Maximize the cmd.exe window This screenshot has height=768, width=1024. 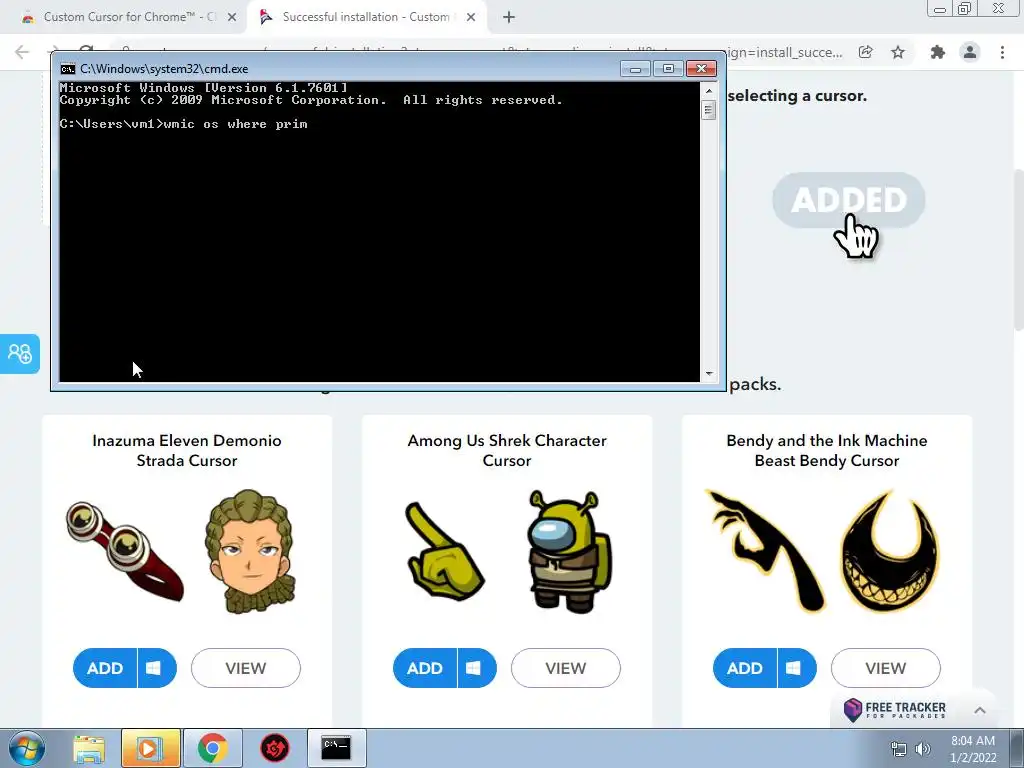click(x=667, y=69)
